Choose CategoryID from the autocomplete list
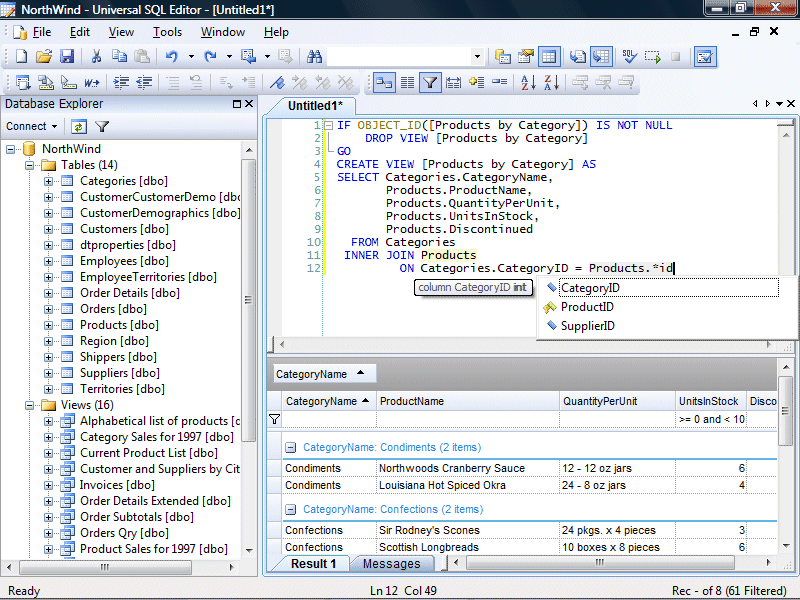The height and width of the screenshot is (600, 800). pyautogui.click(x=668, y=288)
